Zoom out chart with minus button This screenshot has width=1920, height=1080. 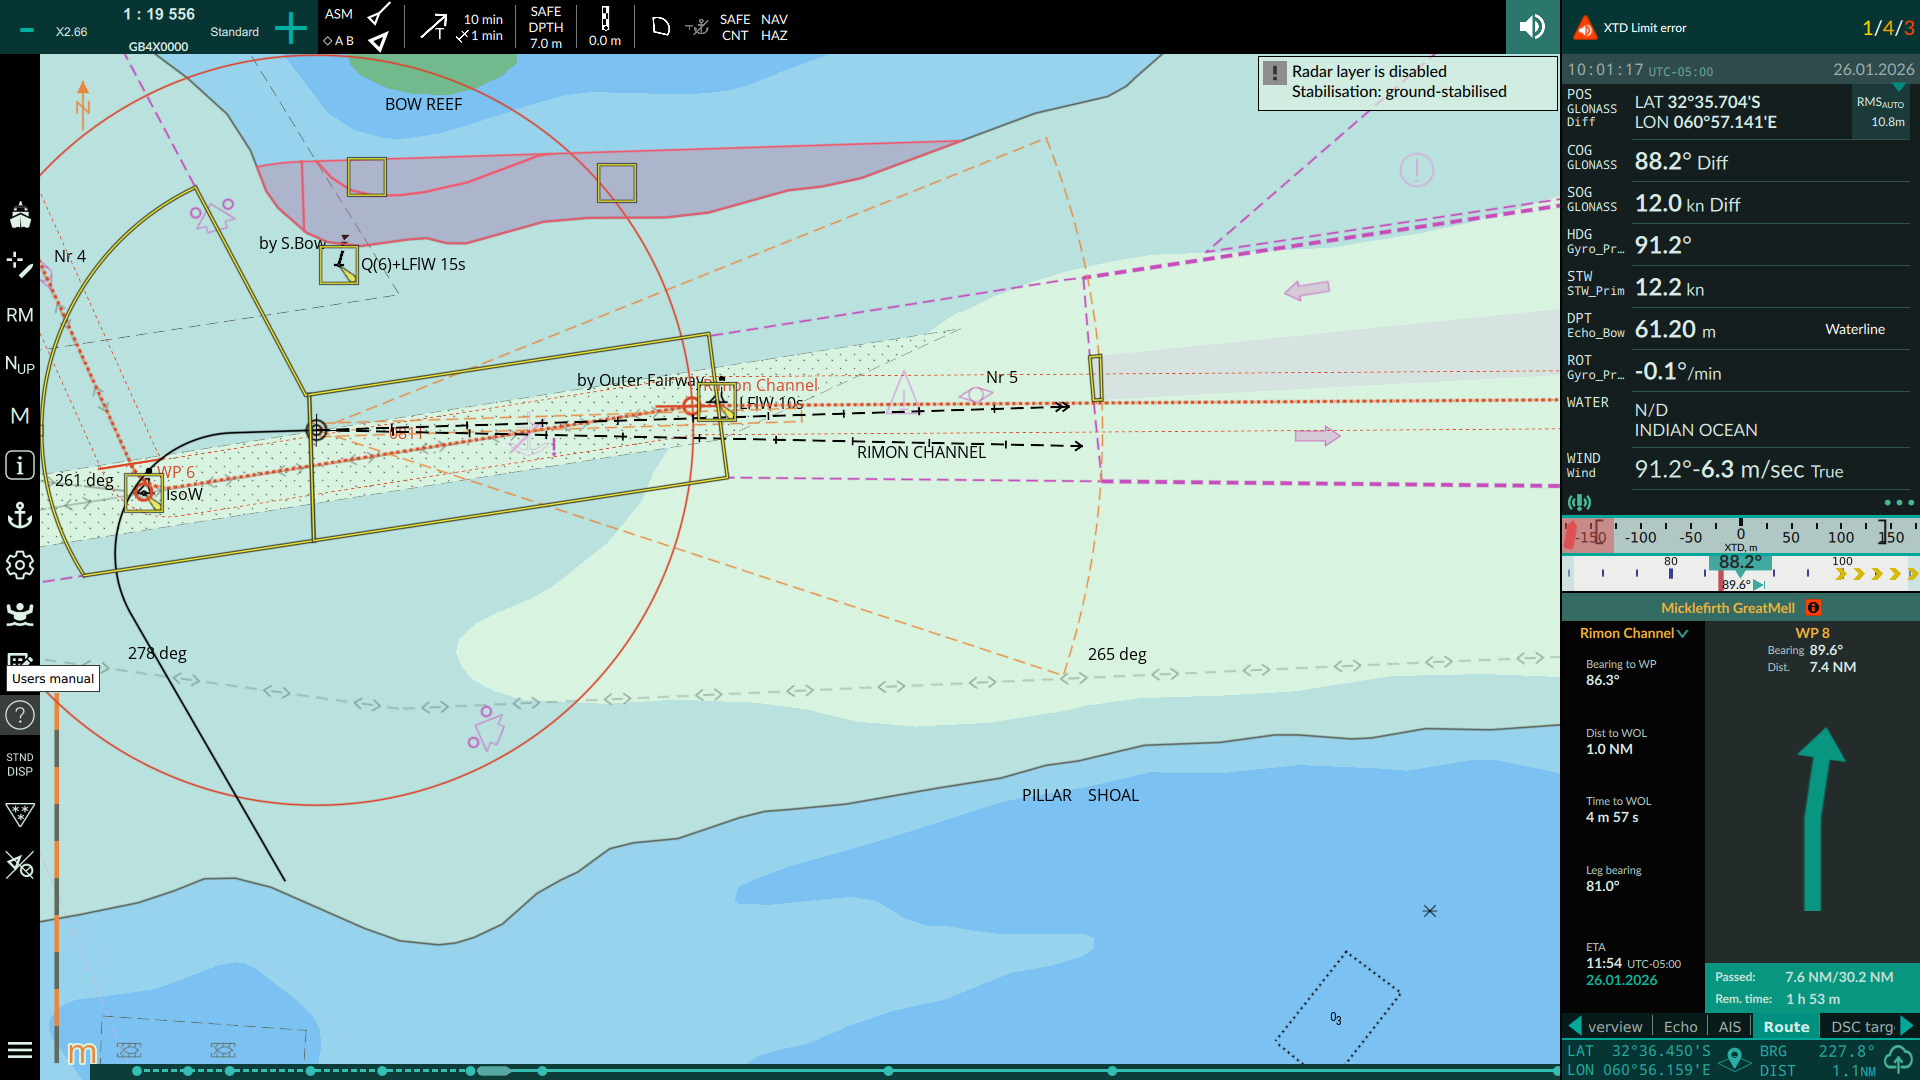pos(27,30)
